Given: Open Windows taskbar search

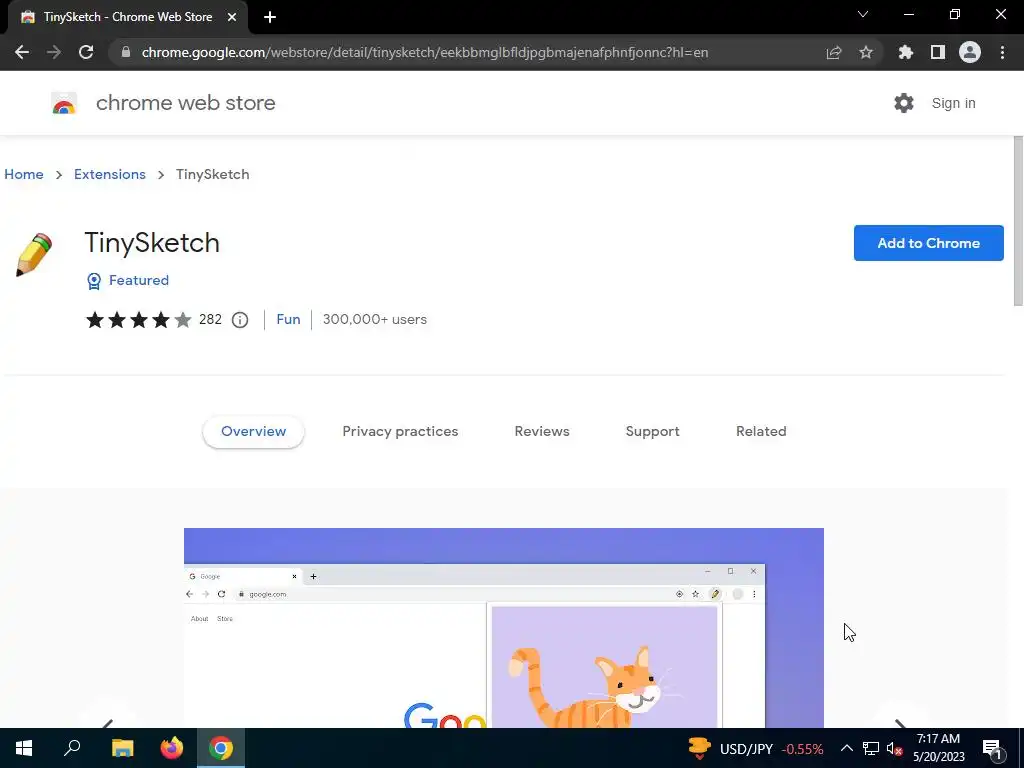Looking at the screenshot, I should pos(72,748).
